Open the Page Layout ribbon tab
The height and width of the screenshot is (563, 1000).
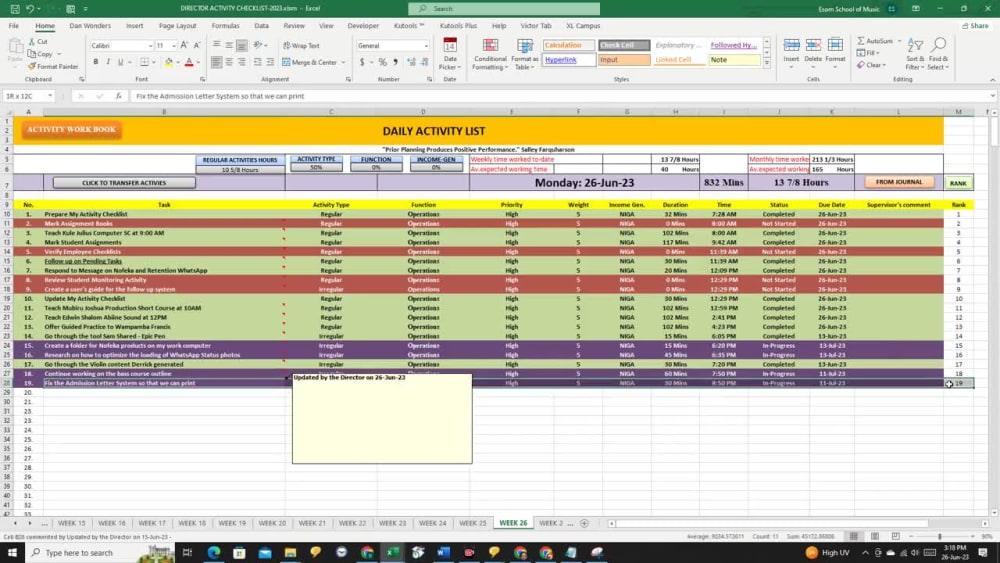[177, 26]
